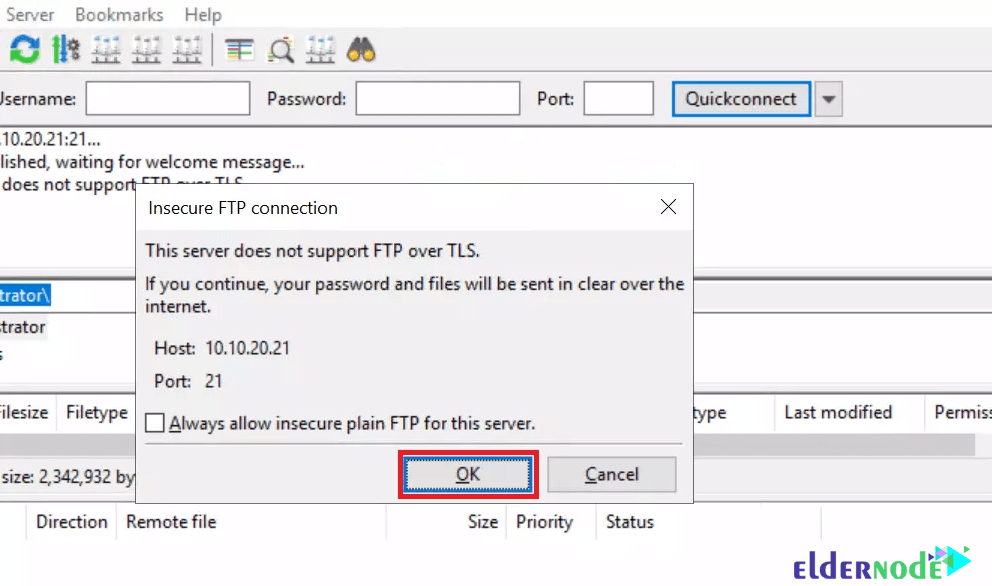Click the second server grid toolbar icon

(x=147, y=49)
